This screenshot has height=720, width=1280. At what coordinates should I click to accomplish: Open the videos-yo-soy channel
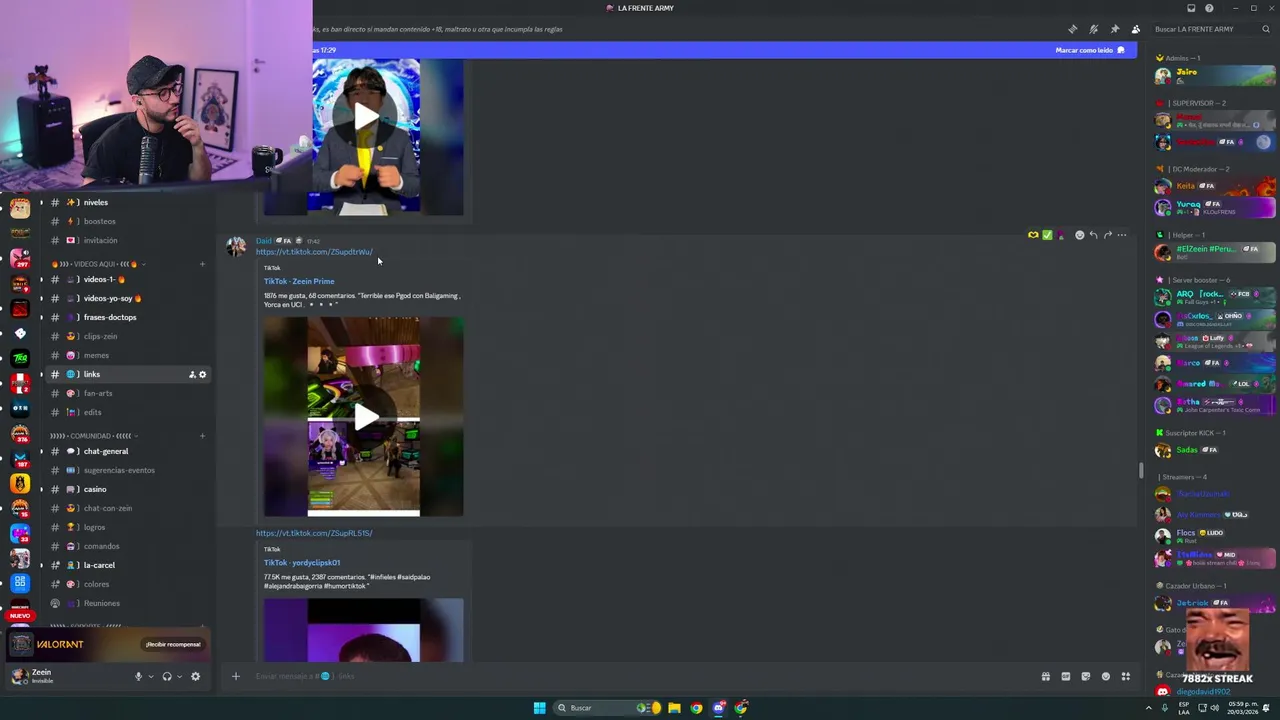tap(111, 298)
